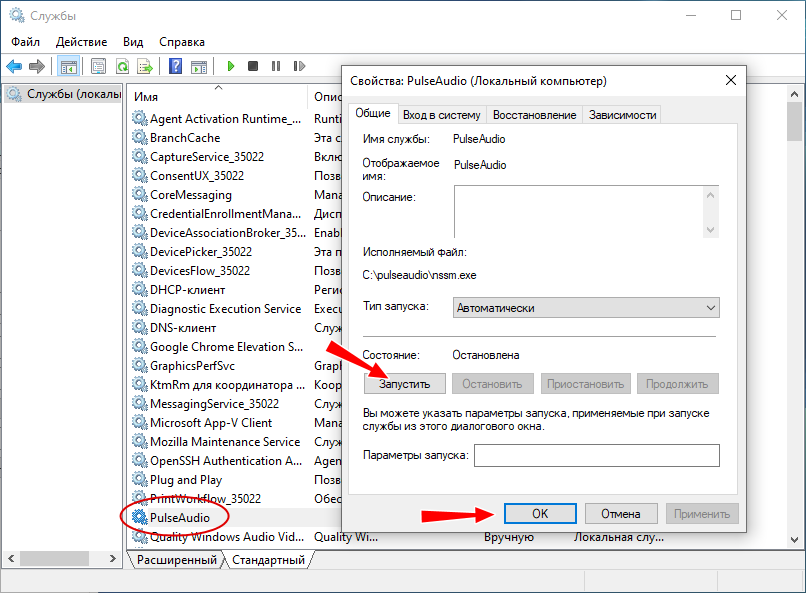Toggle the console tree toolbar icon
This screenshot has height=593, width=806.
pos(69,67)
